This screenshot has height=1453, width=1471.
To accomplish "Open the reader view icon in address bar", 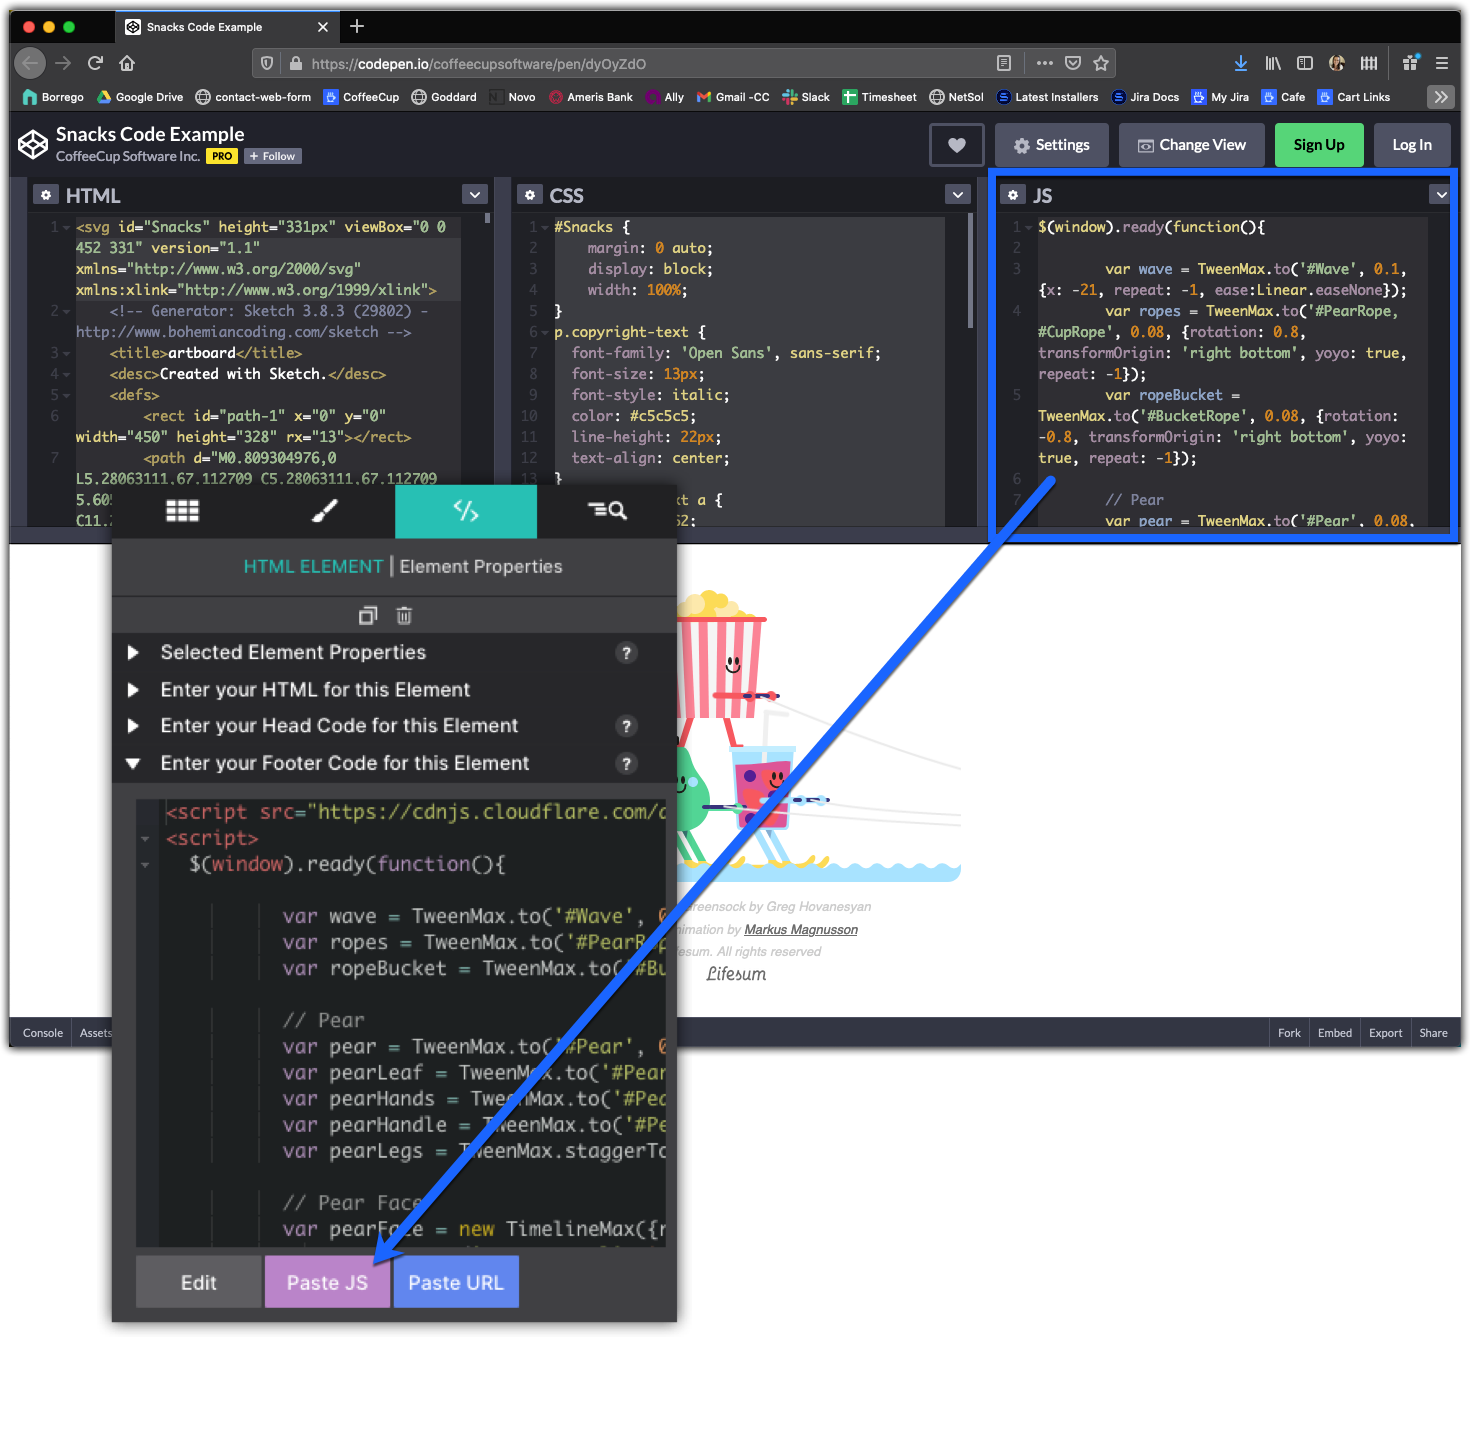I will 1004,63.
